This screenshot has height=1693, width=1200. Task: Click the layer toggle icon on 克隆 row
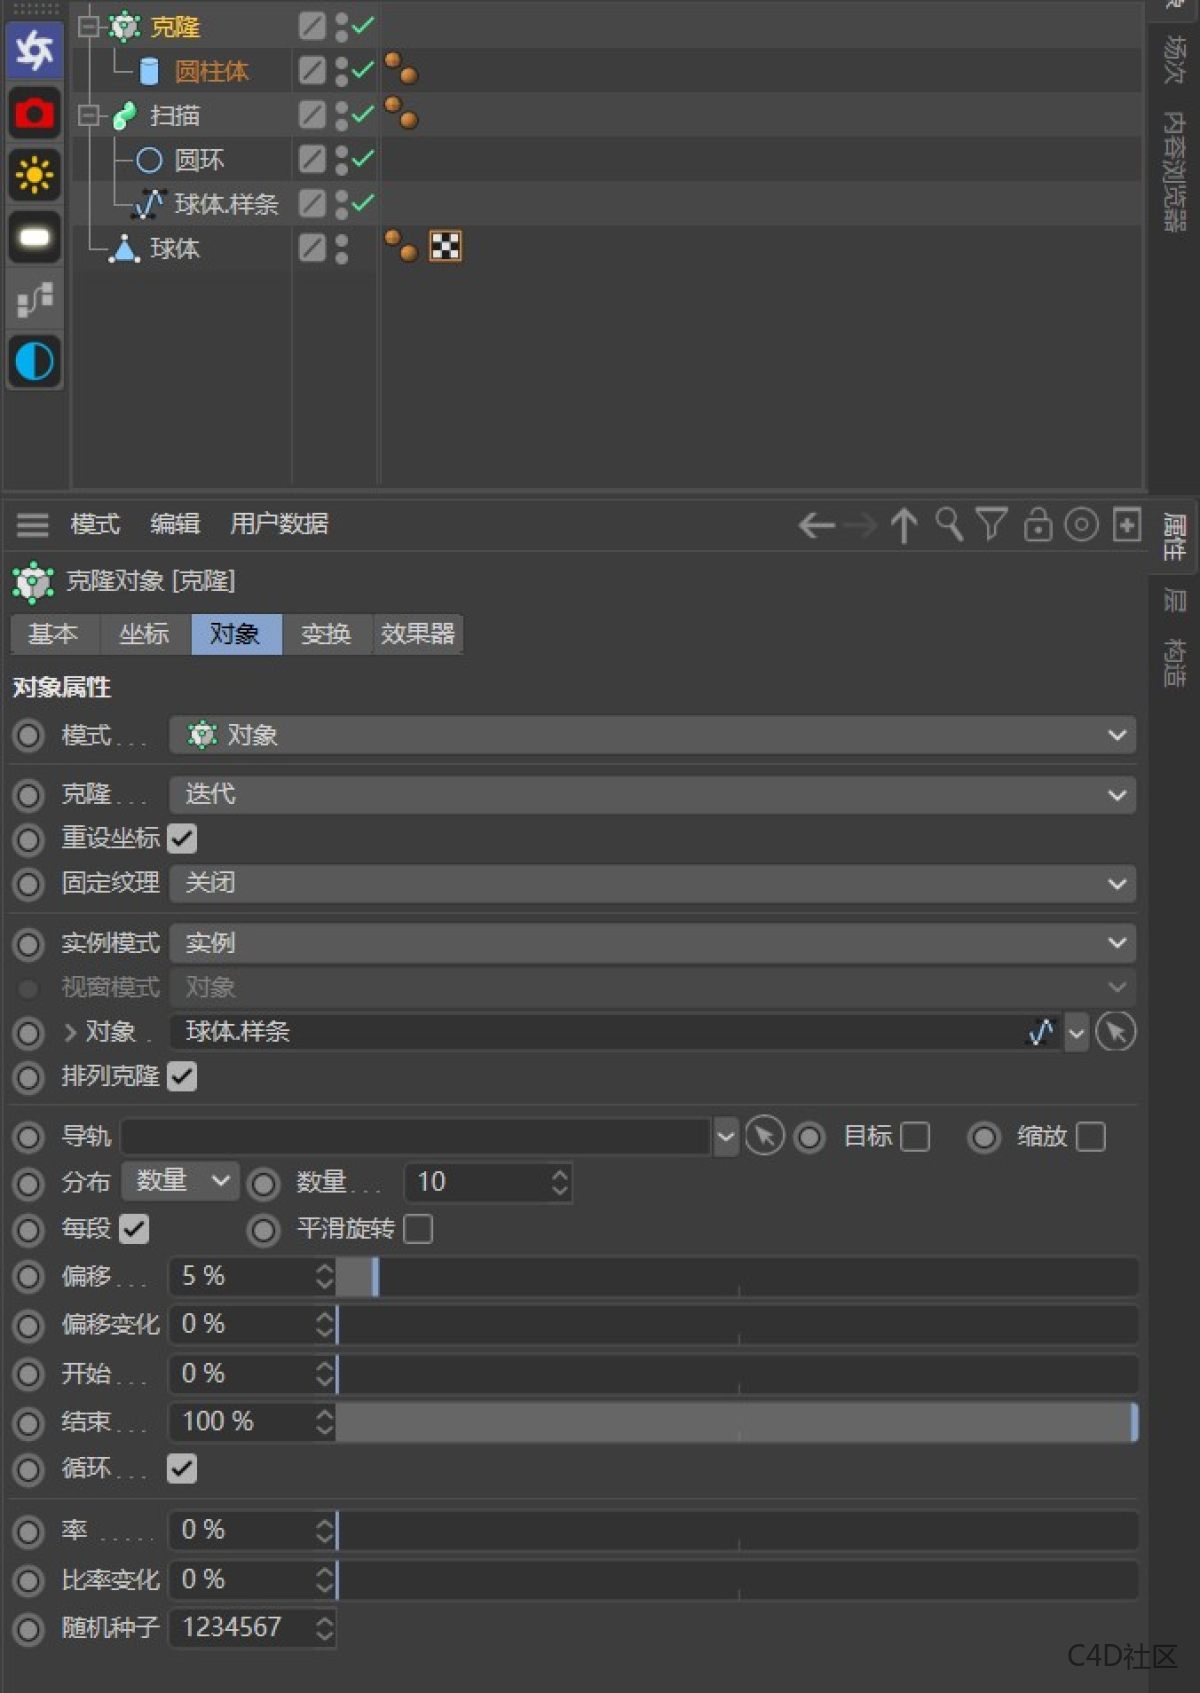(x=312, y=25)
